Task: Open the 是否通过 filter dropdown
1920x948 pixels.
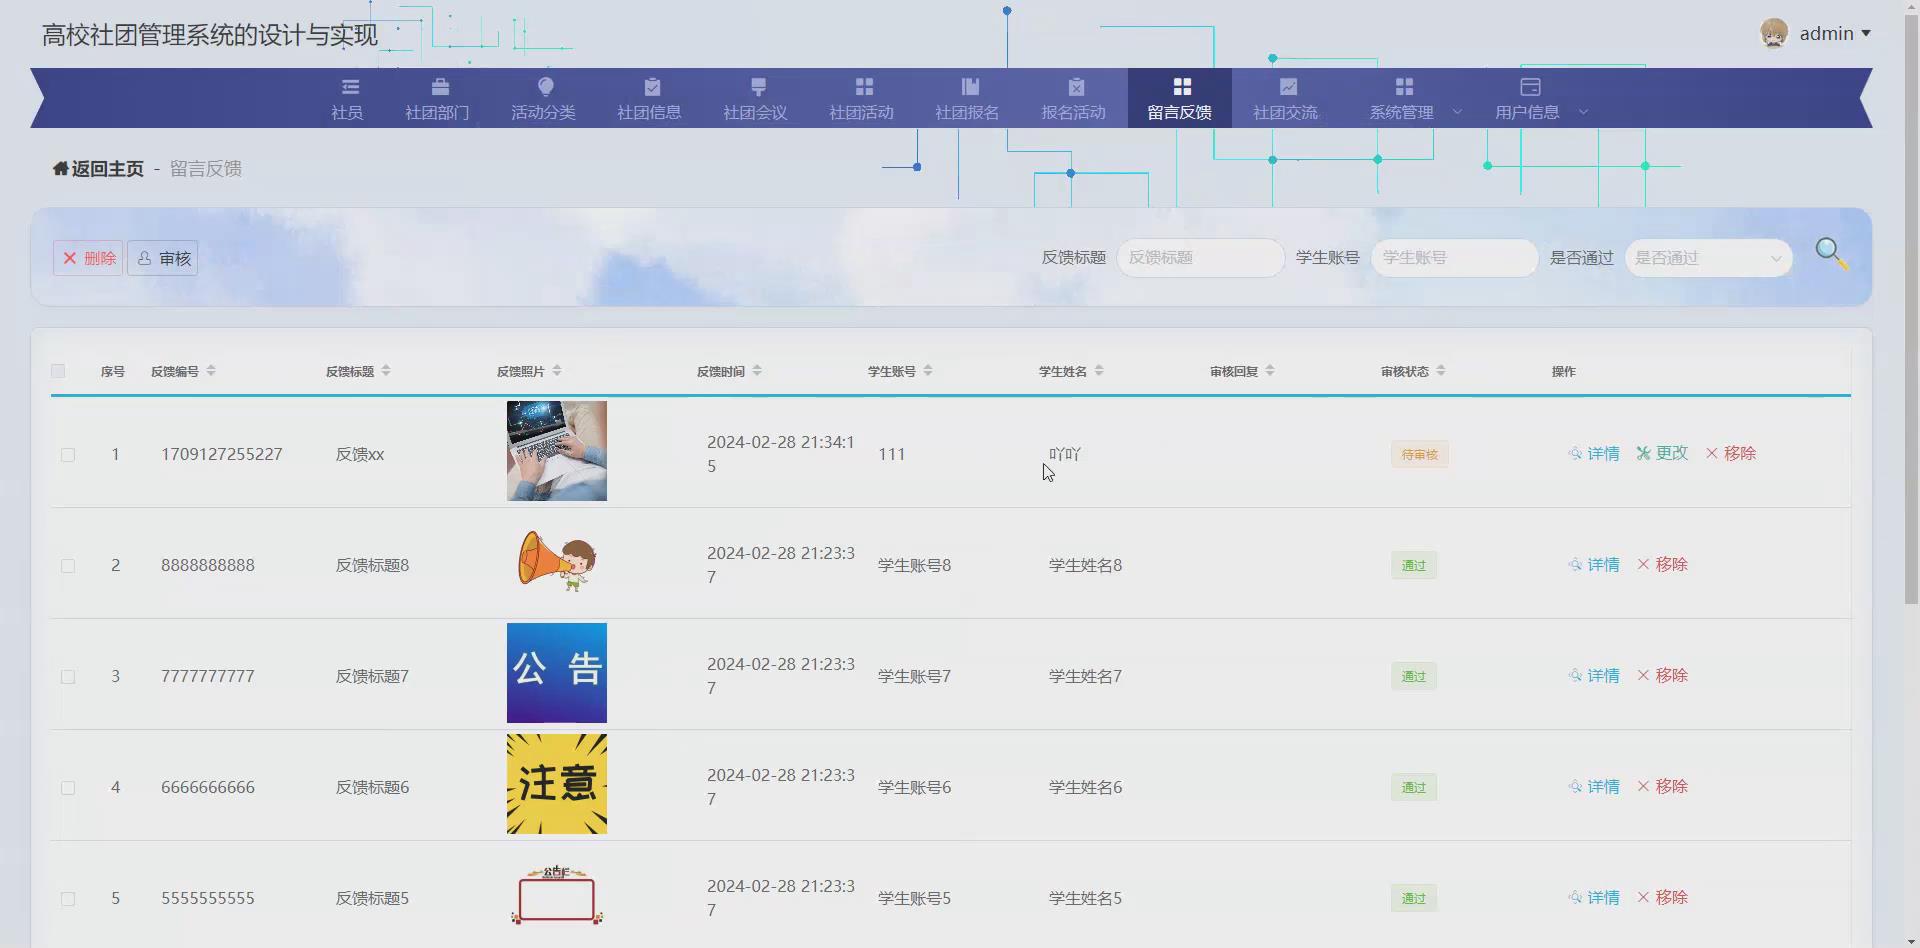Action: (x=1707, y=257)
